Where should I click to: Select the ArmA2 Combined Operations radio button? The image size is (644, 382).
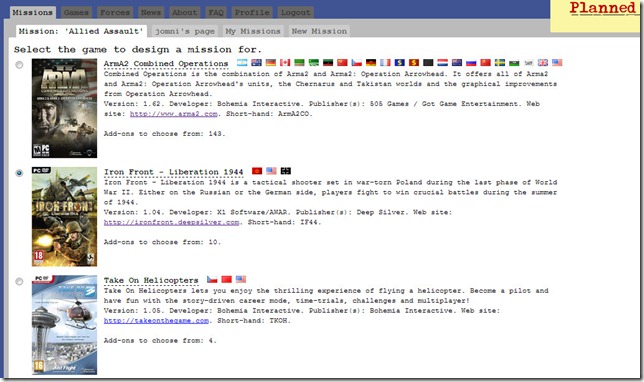tap(19, 65)
